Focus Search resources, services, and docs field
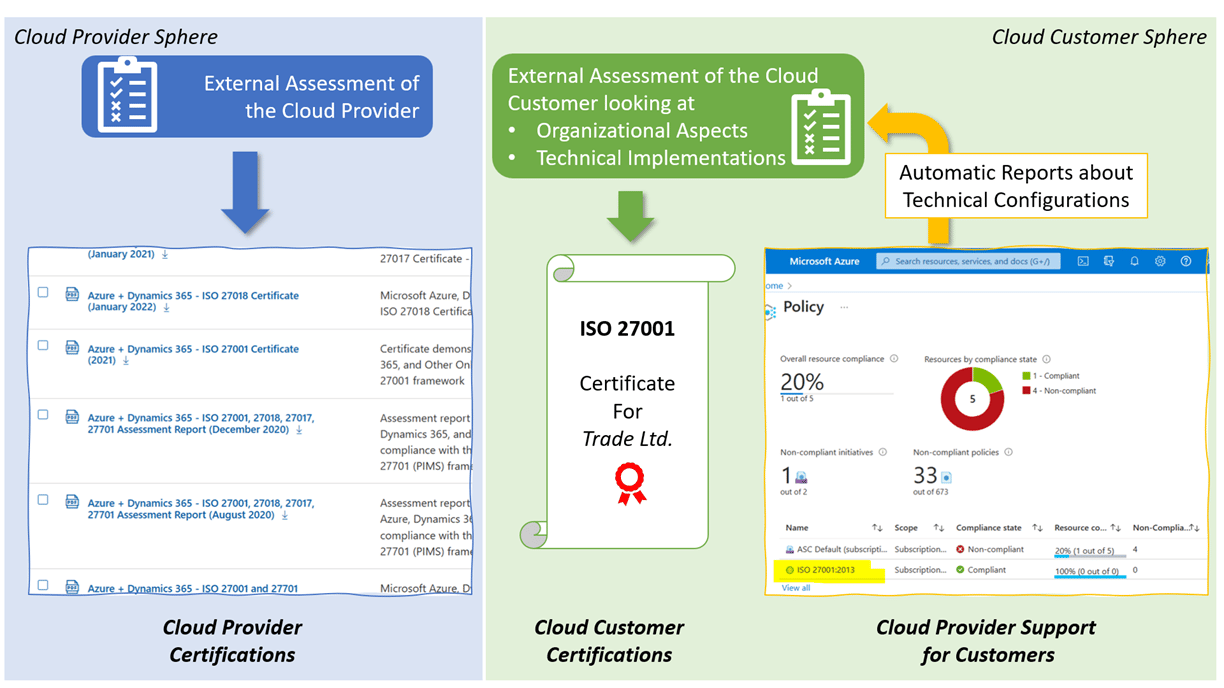1224x688 pixels. click(970, 261)
